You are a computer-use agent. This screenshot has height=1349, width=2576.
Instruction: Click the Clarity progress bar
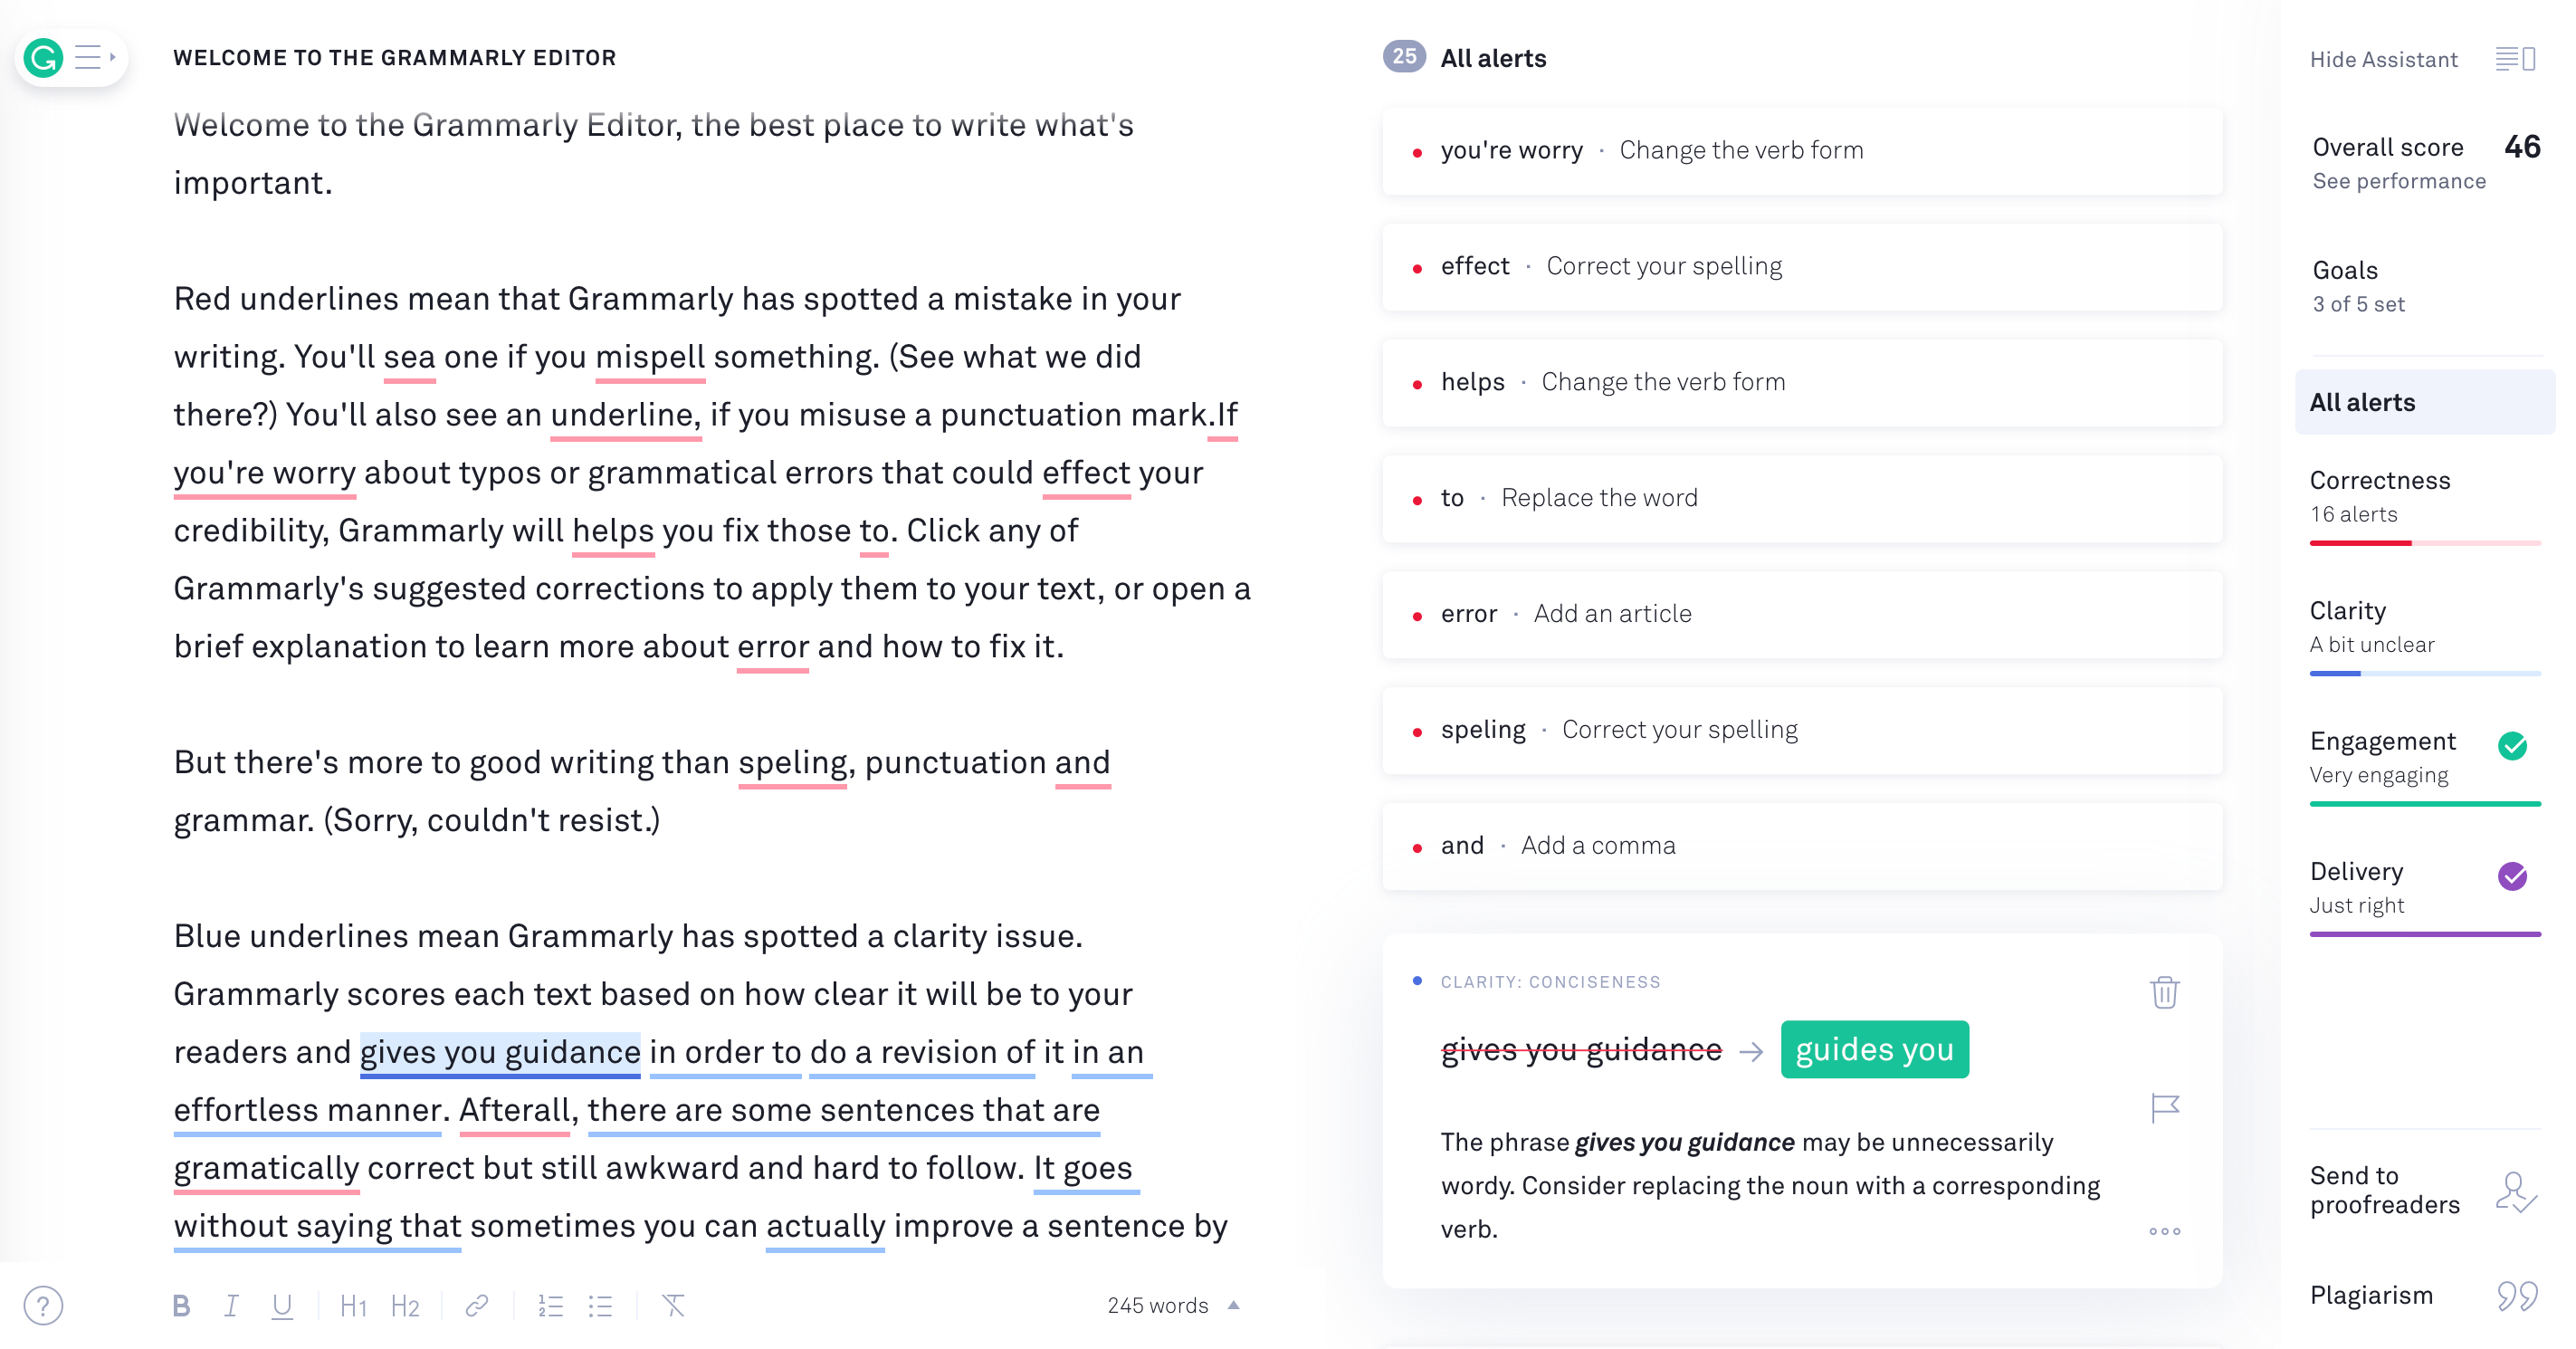tap(2425, 673)
